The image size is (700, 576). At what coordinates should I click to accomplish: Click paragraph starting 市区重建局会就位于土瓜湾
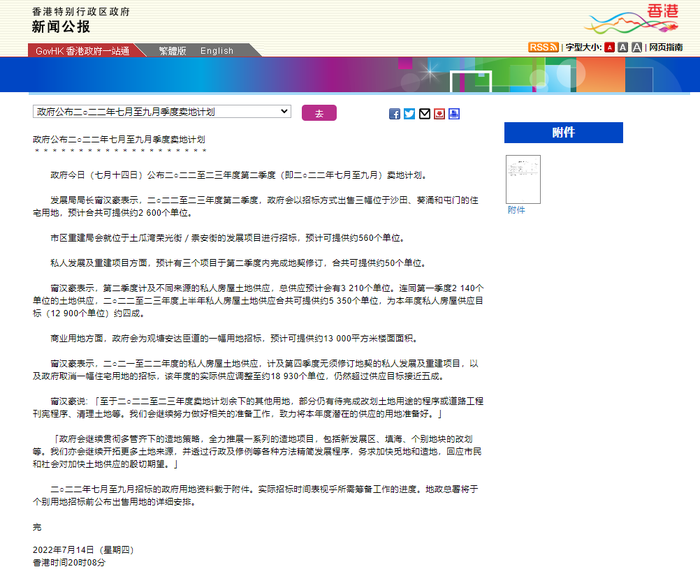coord(228,238)
